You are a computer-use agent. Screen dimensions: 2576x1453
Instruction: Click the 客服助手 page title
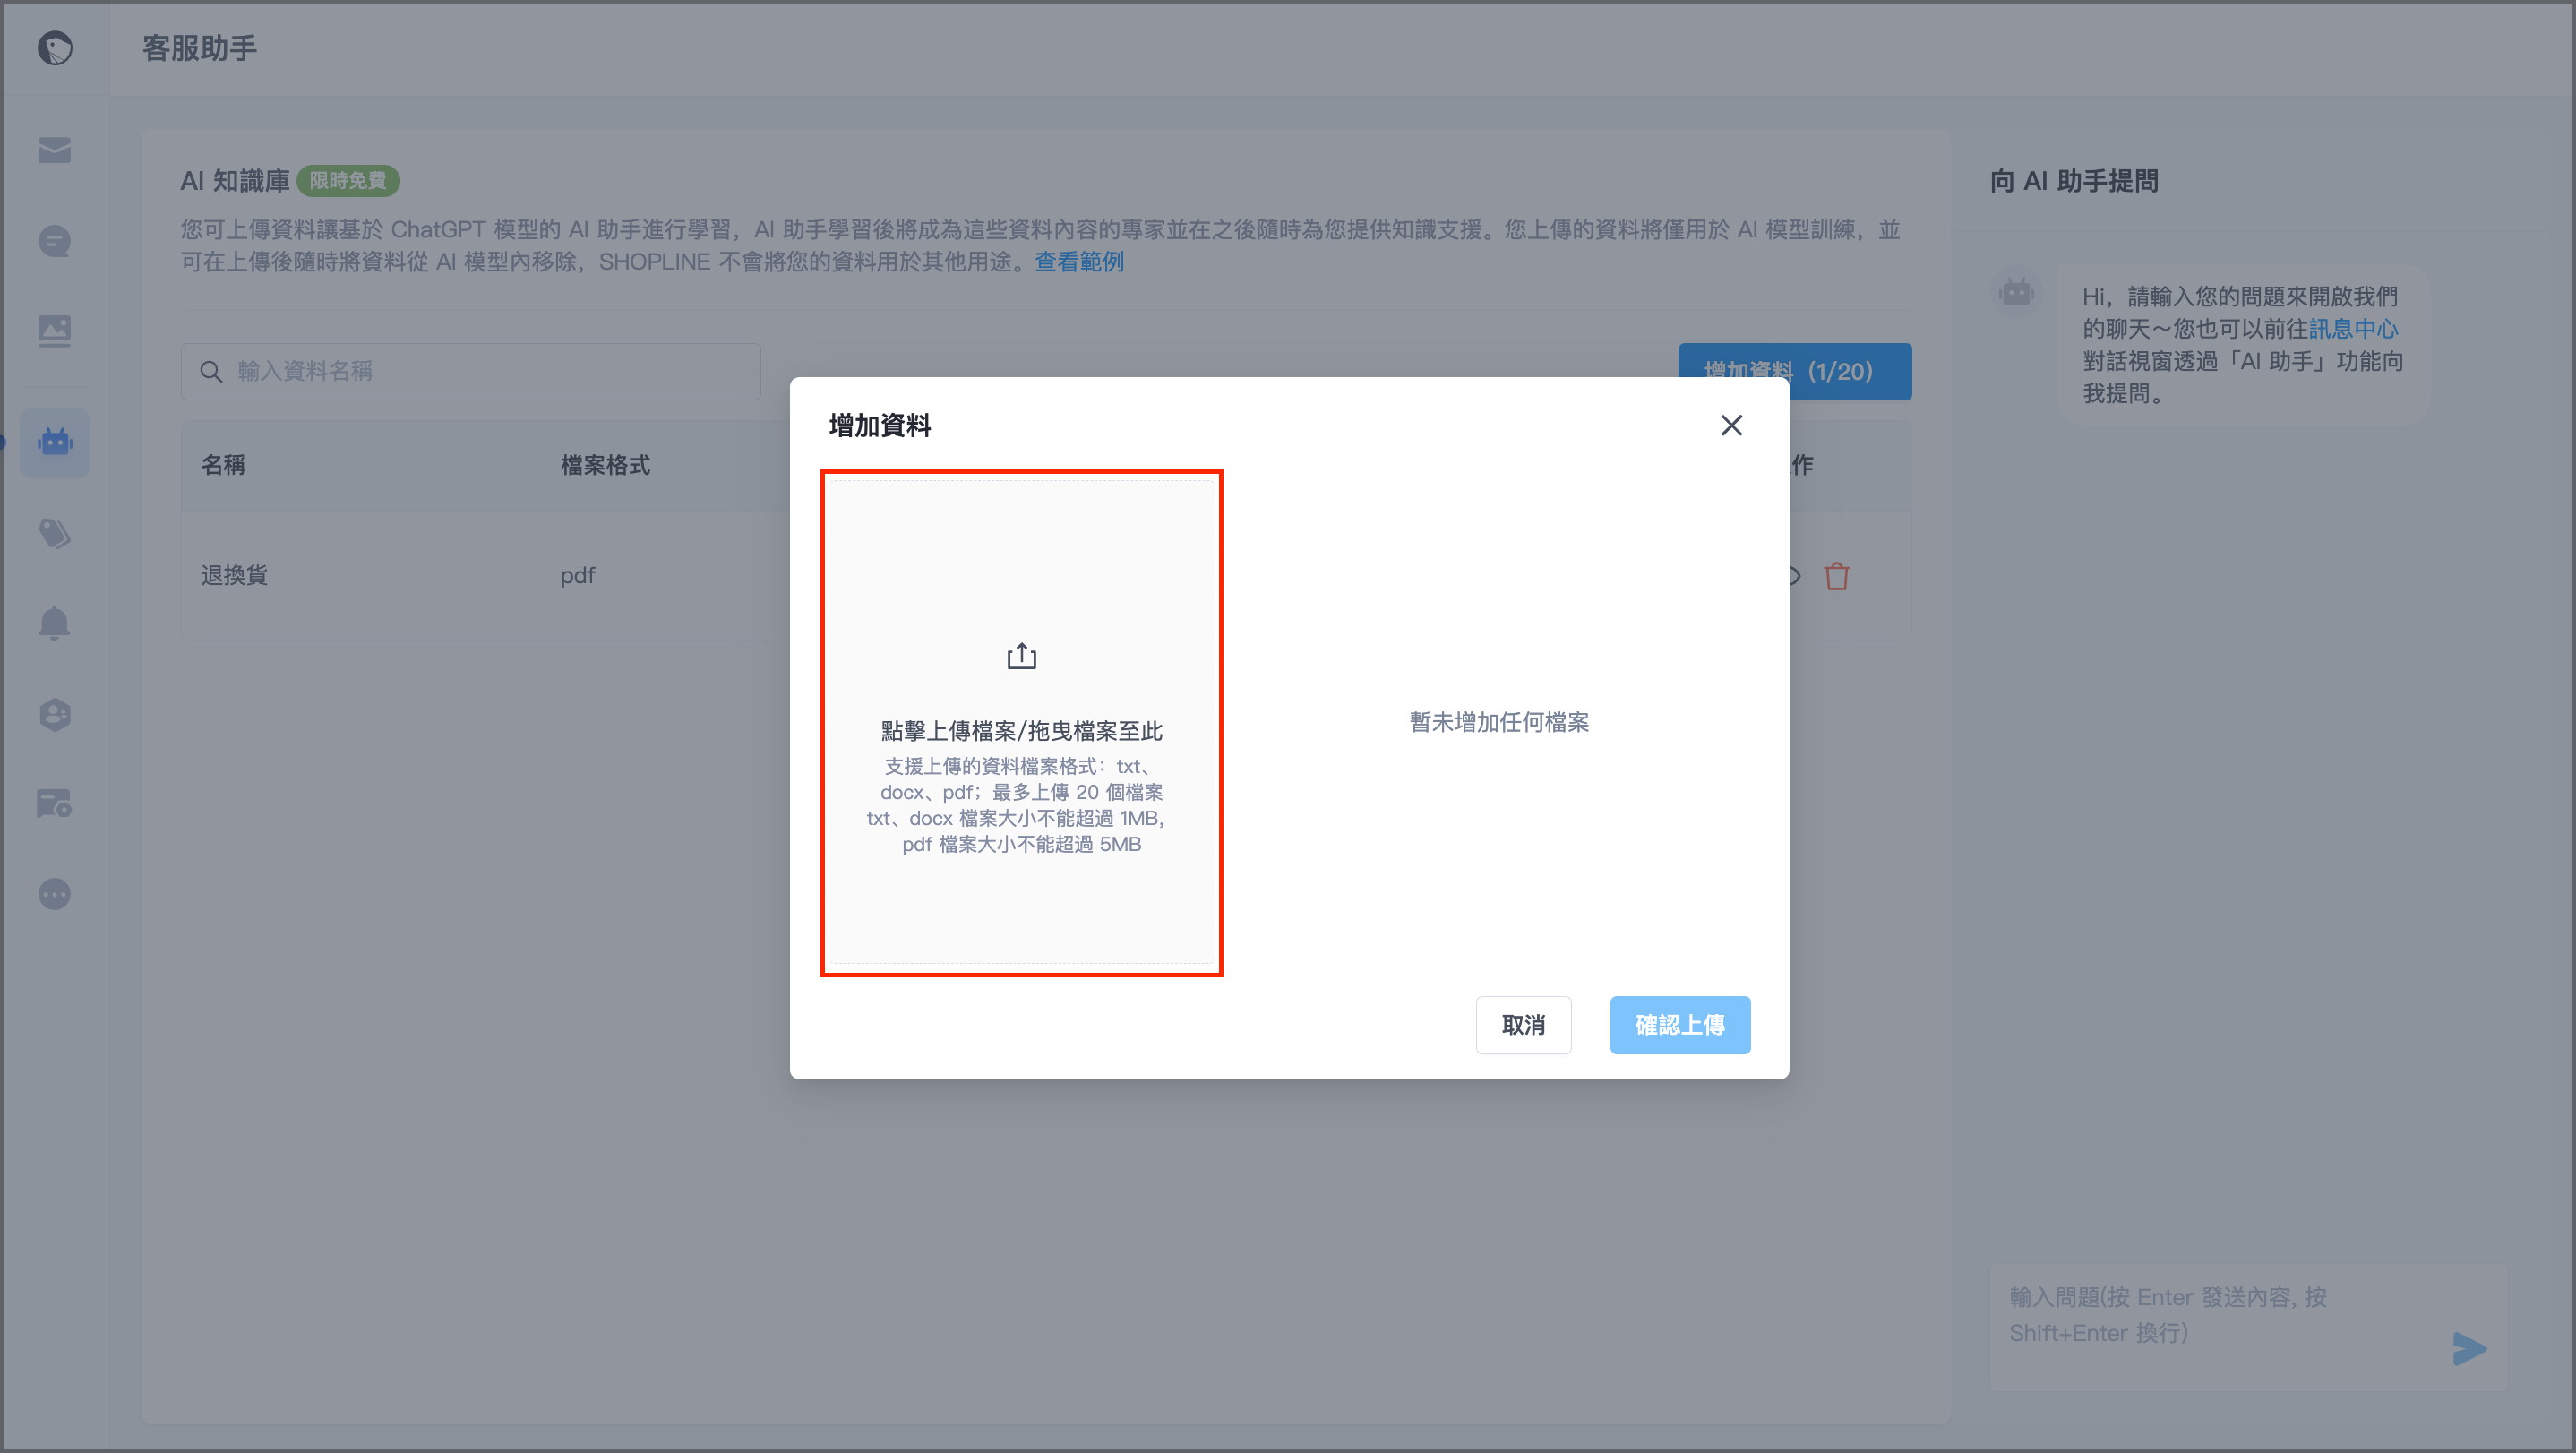(200, 48)
